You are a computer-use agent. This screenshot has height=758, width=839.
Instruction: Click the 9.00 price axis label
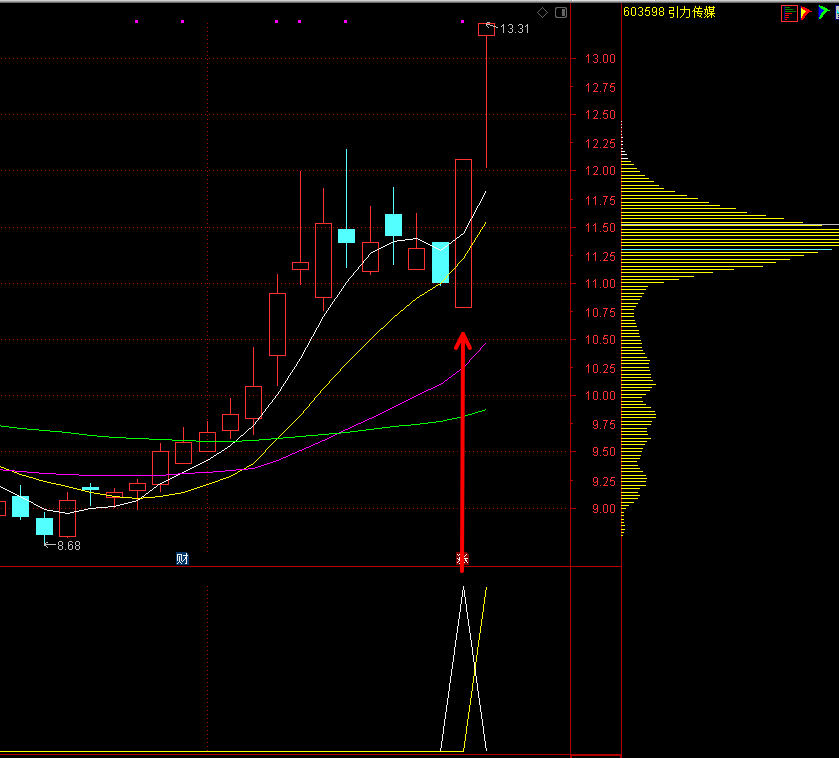click(603, 509)
